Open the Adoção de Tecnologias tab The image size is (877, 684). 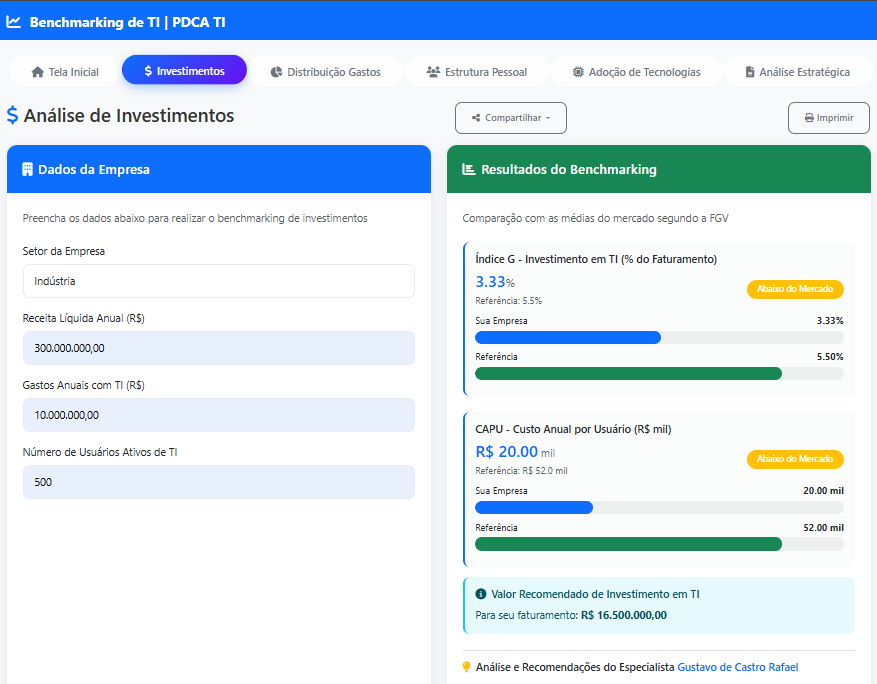636,72
